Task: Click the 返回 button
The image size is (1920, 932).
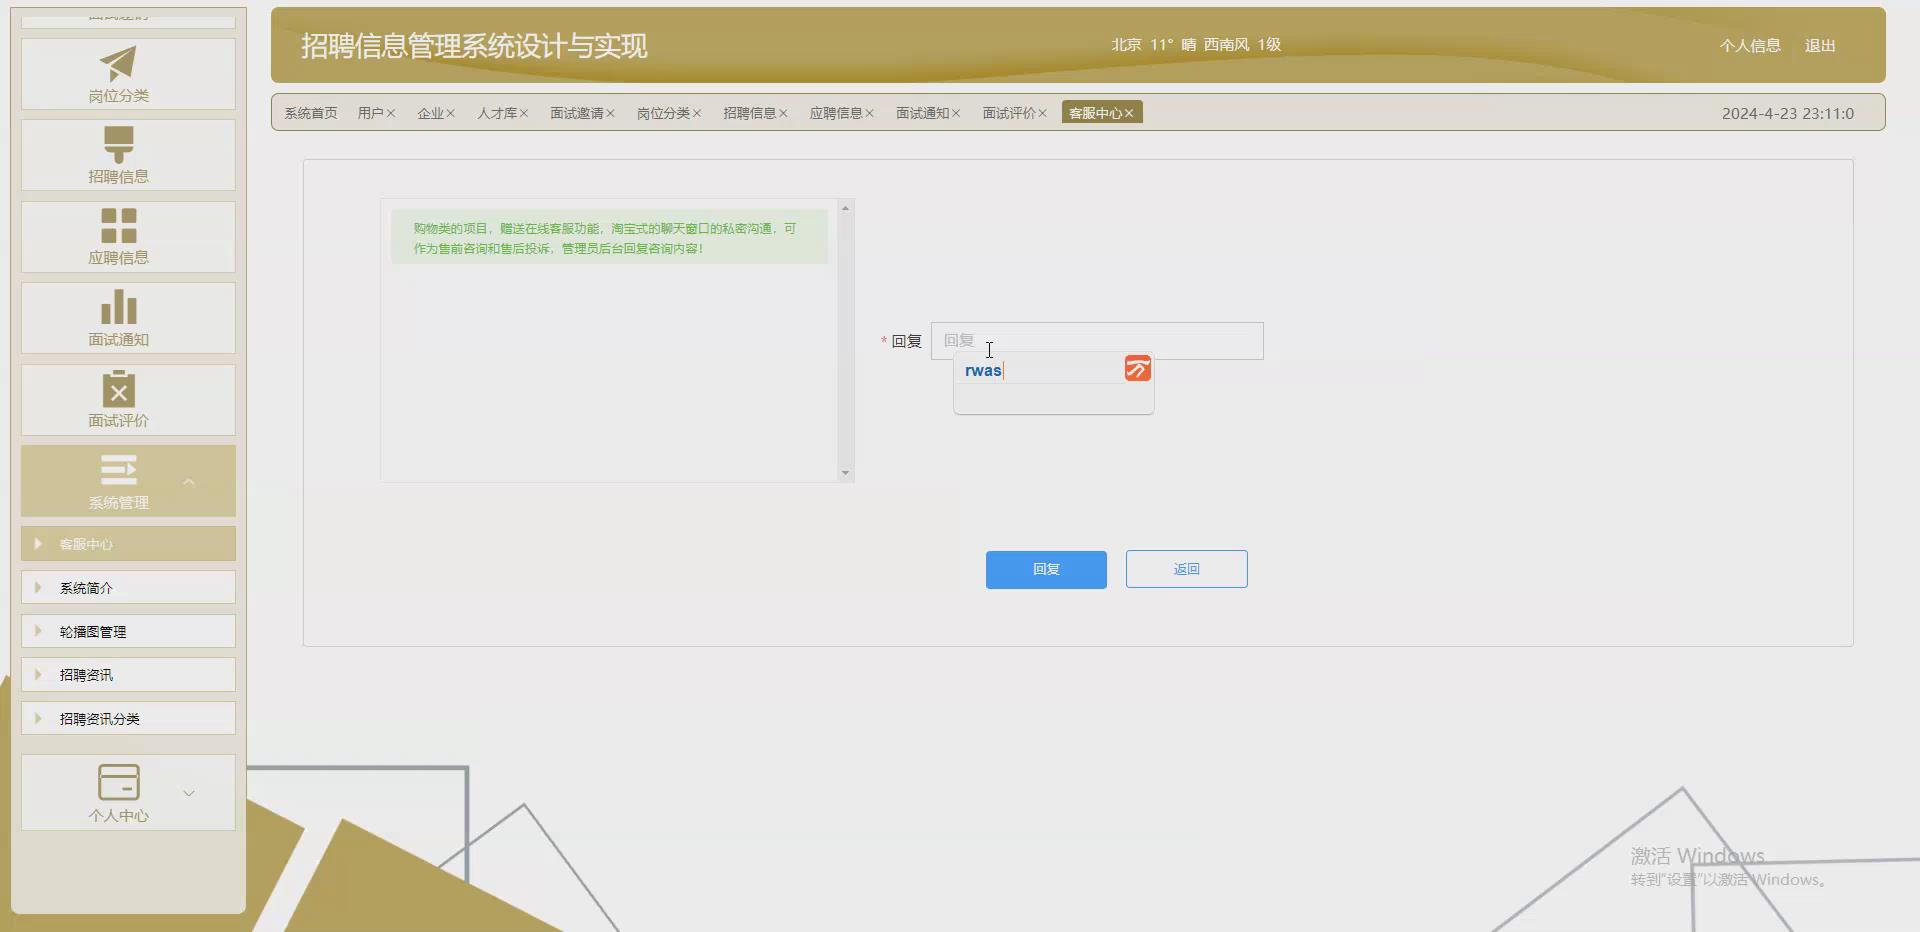Action: click(1187, 569)
